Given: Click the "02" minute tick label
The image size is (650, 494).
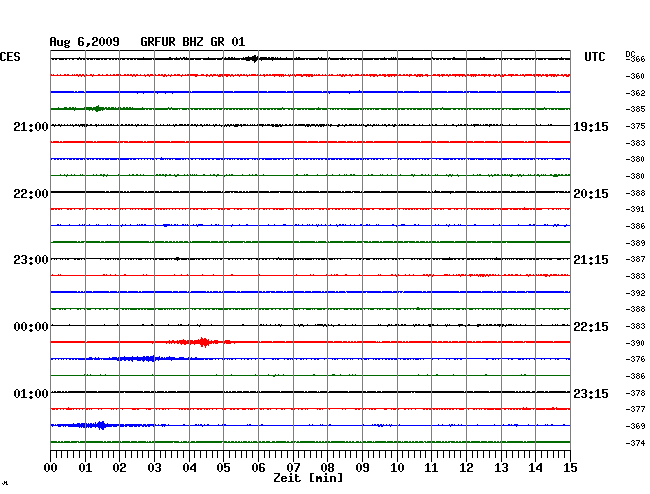Looking at the screenshot, I should pos(119,467).
